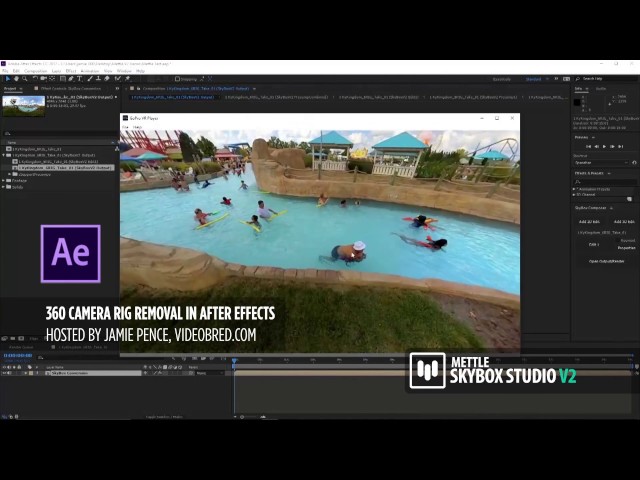640x480 pixels.
Task: Click the Properties button in Skybox Composer
Action: click(626, 248)
